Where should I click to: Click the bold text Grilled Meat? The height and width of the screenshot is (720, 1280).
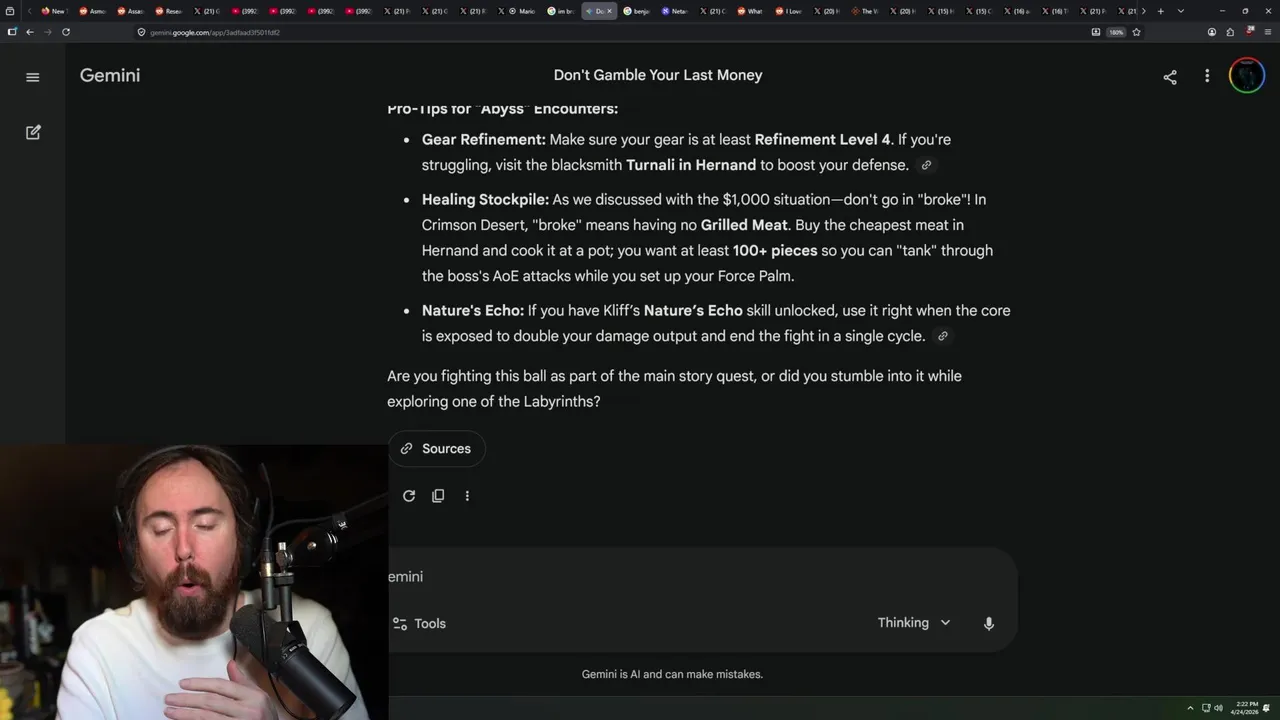click(744, 225)
